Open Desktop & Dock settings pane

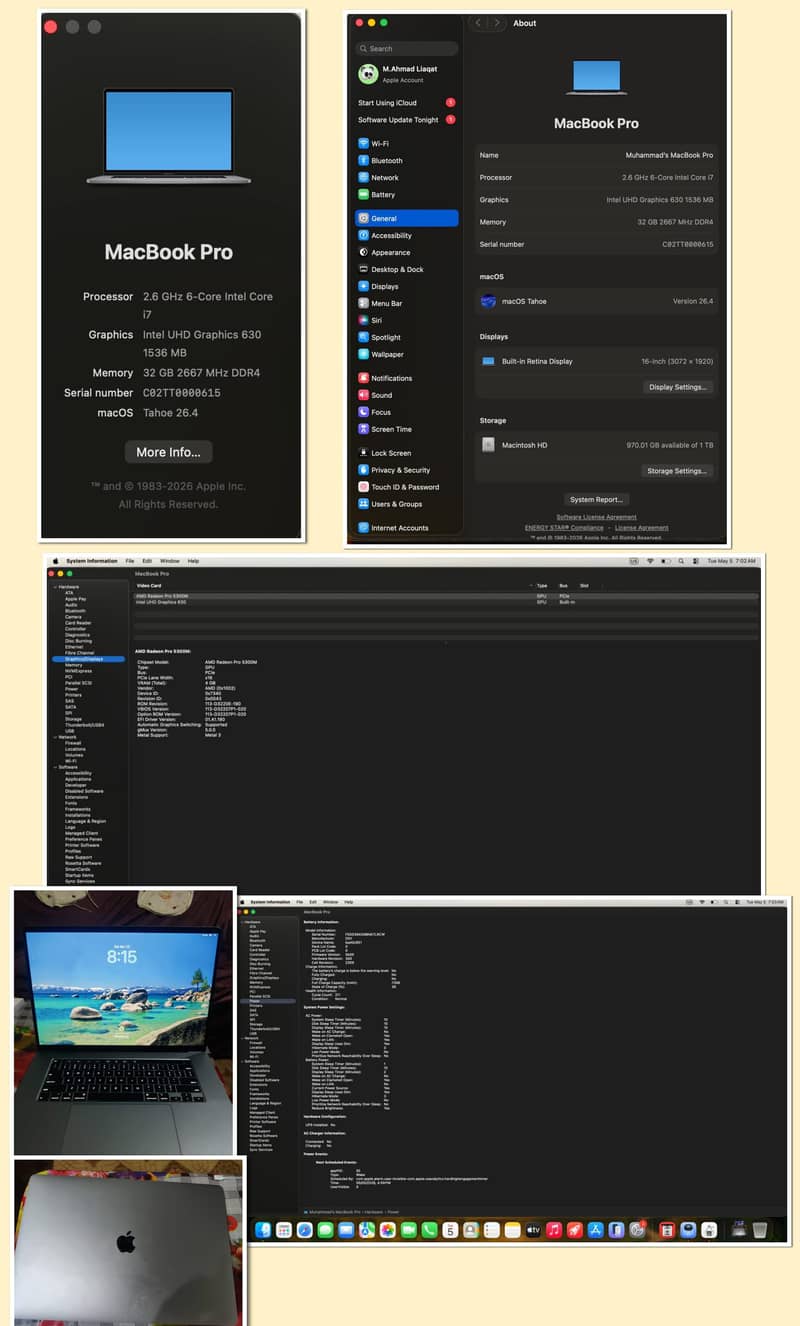(x=406, y=269)
